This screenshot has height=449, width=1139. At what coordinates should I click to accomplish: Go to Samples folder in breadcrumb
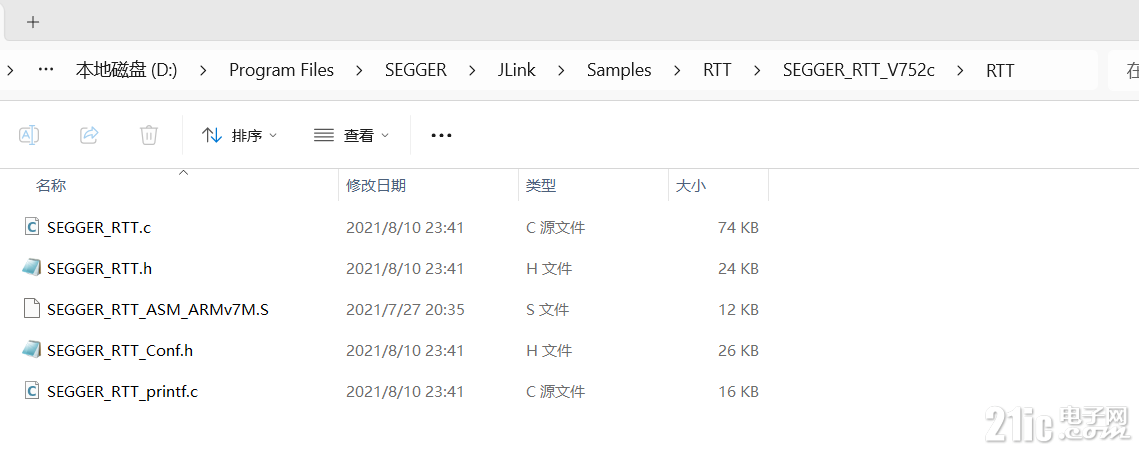pyautogui.click(x=619, y=70)
